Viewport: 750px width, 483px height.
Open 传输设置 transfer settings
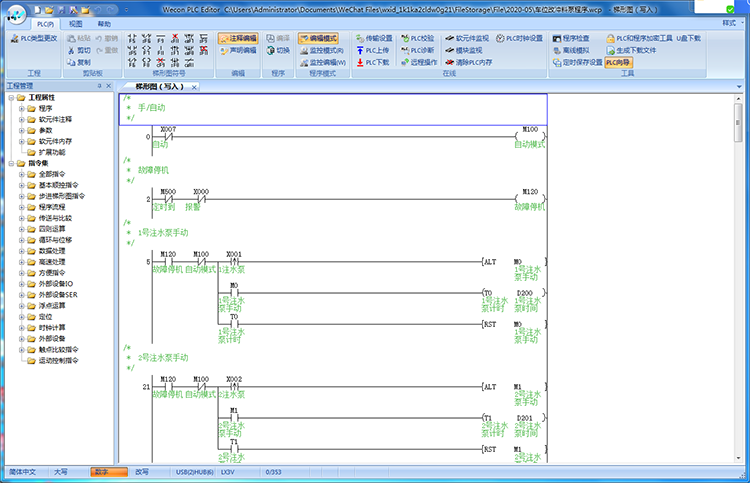pyautogui.click(x=374, y=38)
